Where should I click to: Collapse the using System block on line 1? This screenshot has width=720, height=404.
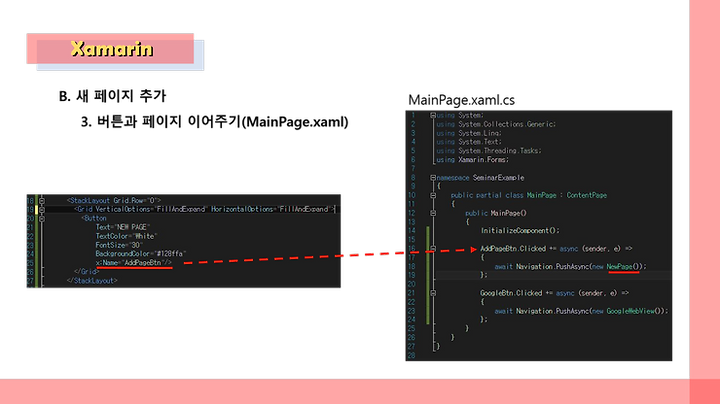tap(433, 116)
